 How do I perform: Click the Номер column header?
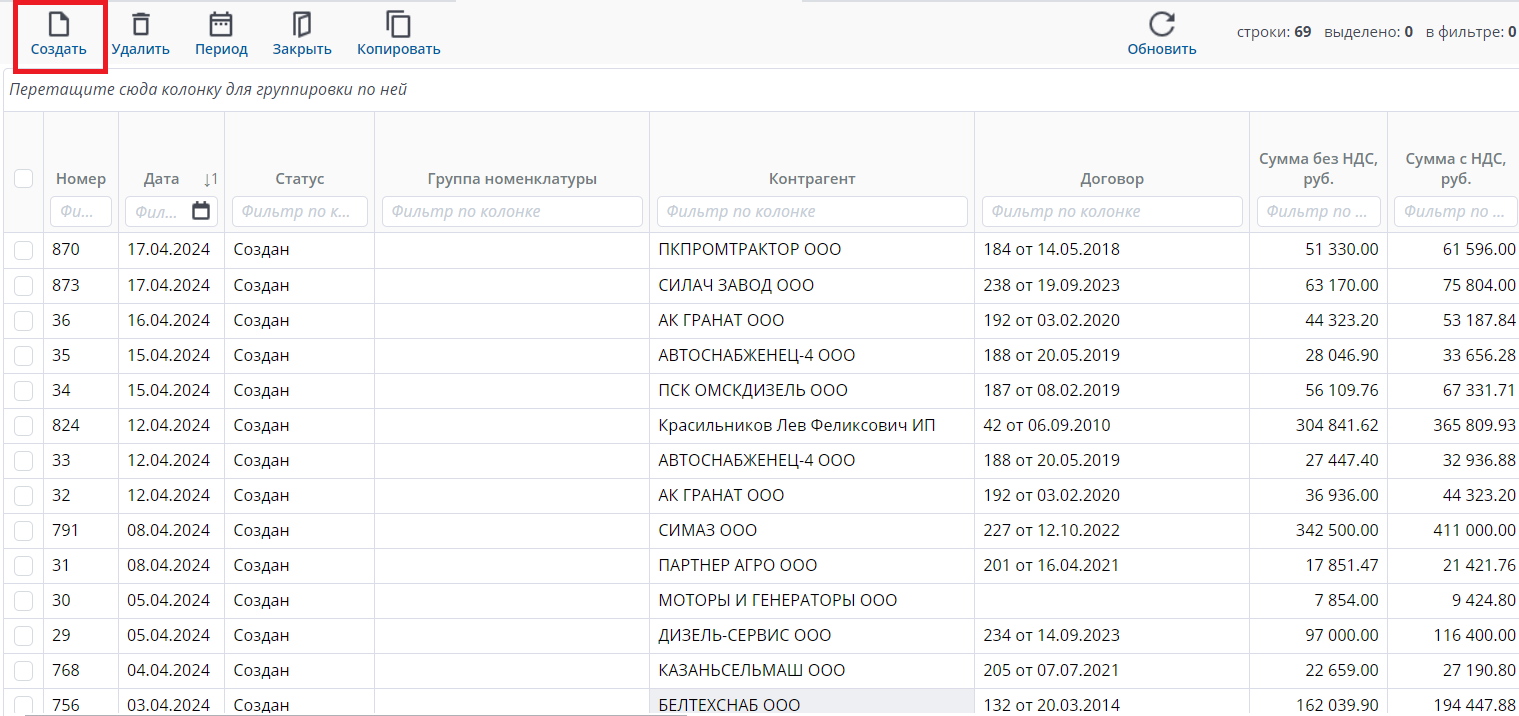coord(80,179)
